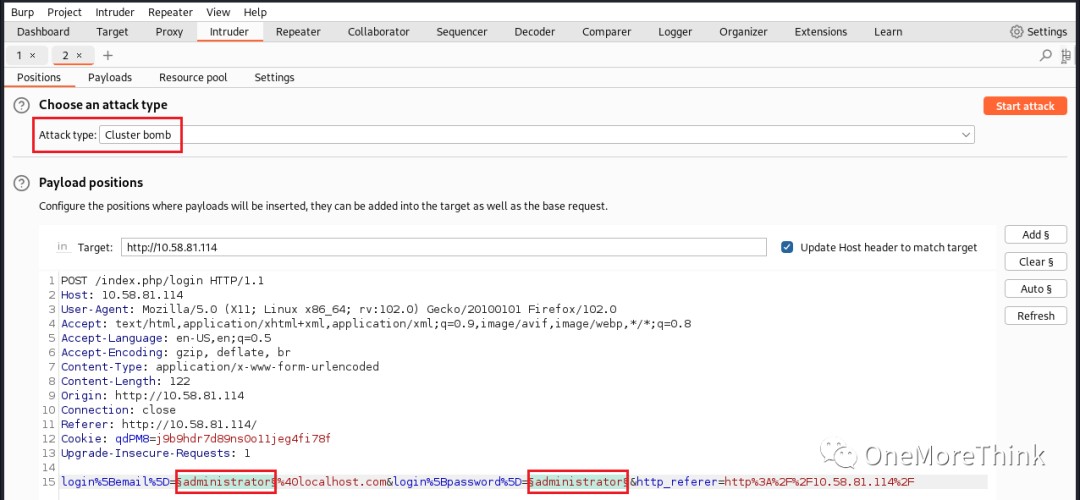Open the tab options menu icon
Image resolution: width=1080 pixels, height=500 pixels.
tap(1066, 55)
